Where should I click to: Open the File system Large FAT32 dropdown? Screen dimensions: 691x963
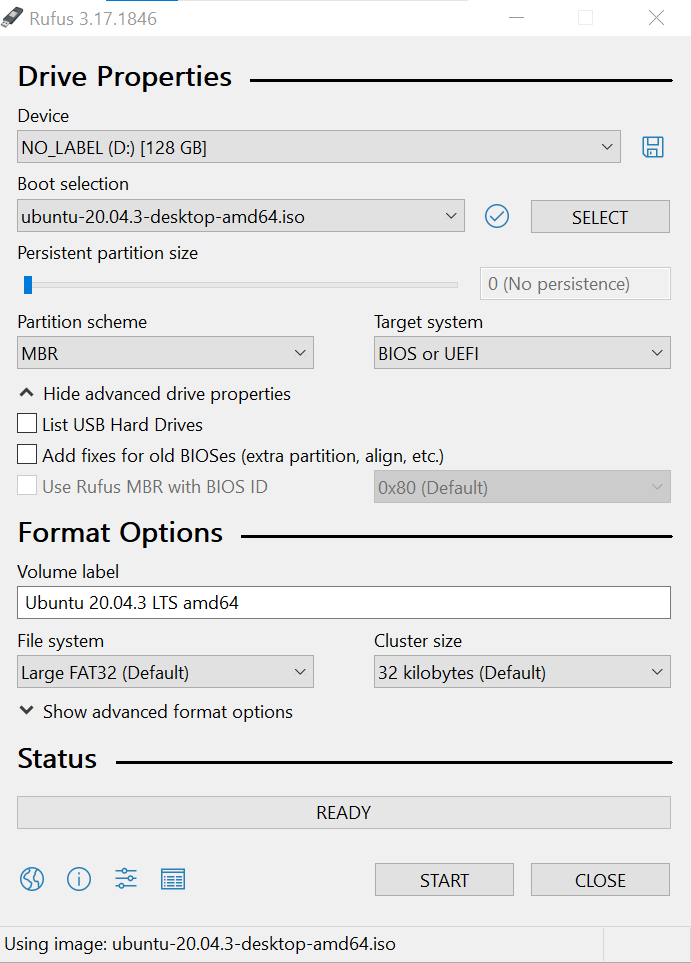click(165, 671)
